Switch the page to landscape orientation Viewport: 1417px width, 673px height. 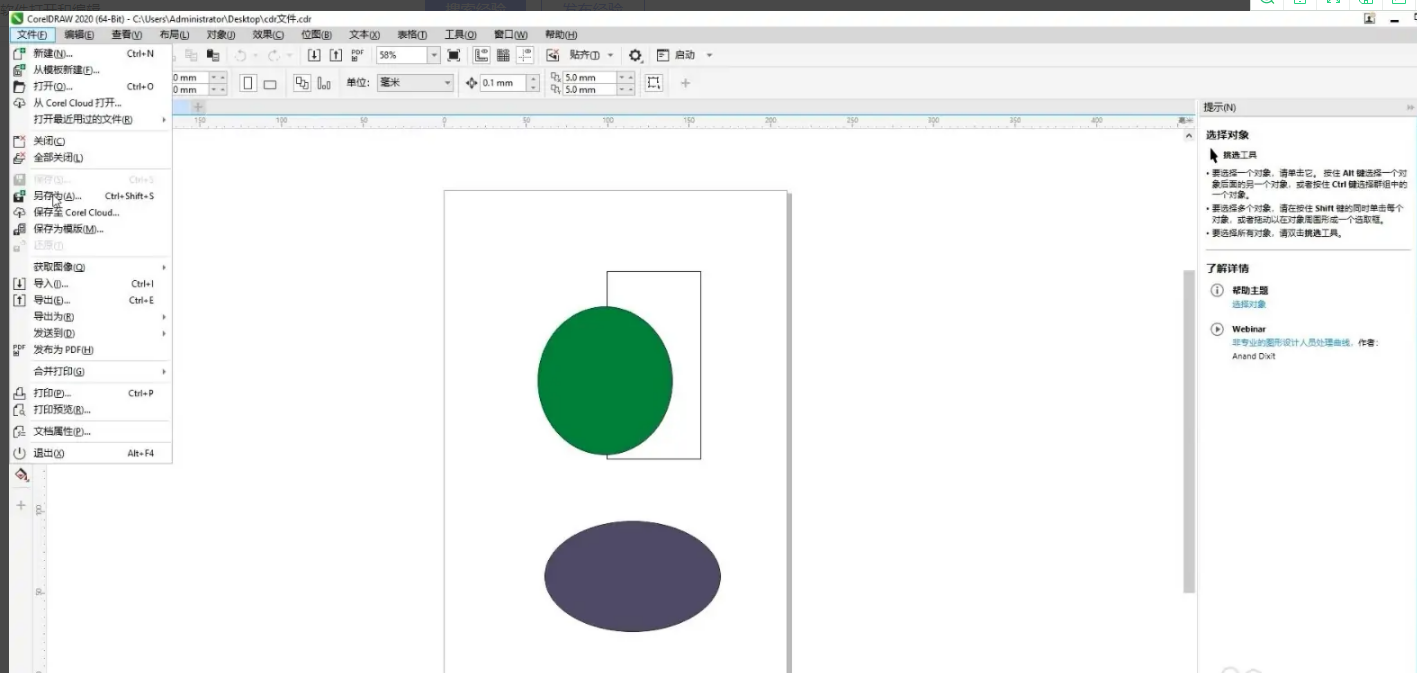point(270,83)
